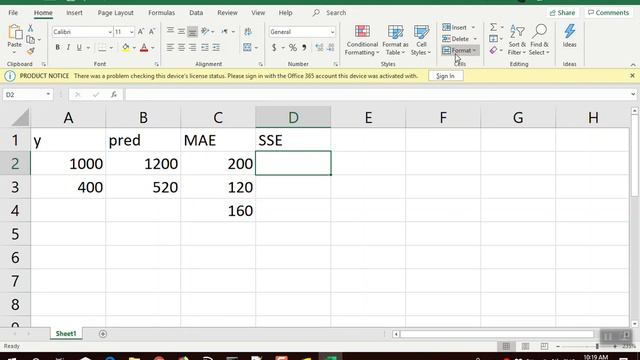Click the Increase Decimal icon

coord(319,48)
